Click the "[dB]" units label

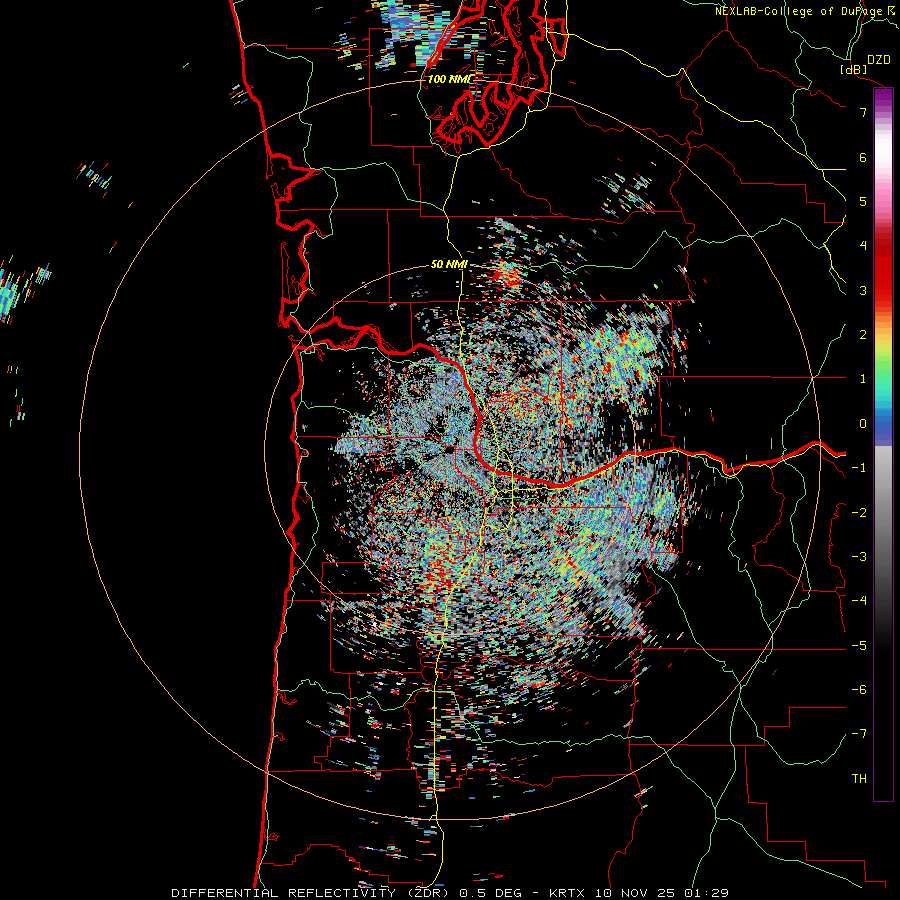[x=853, y=69]
